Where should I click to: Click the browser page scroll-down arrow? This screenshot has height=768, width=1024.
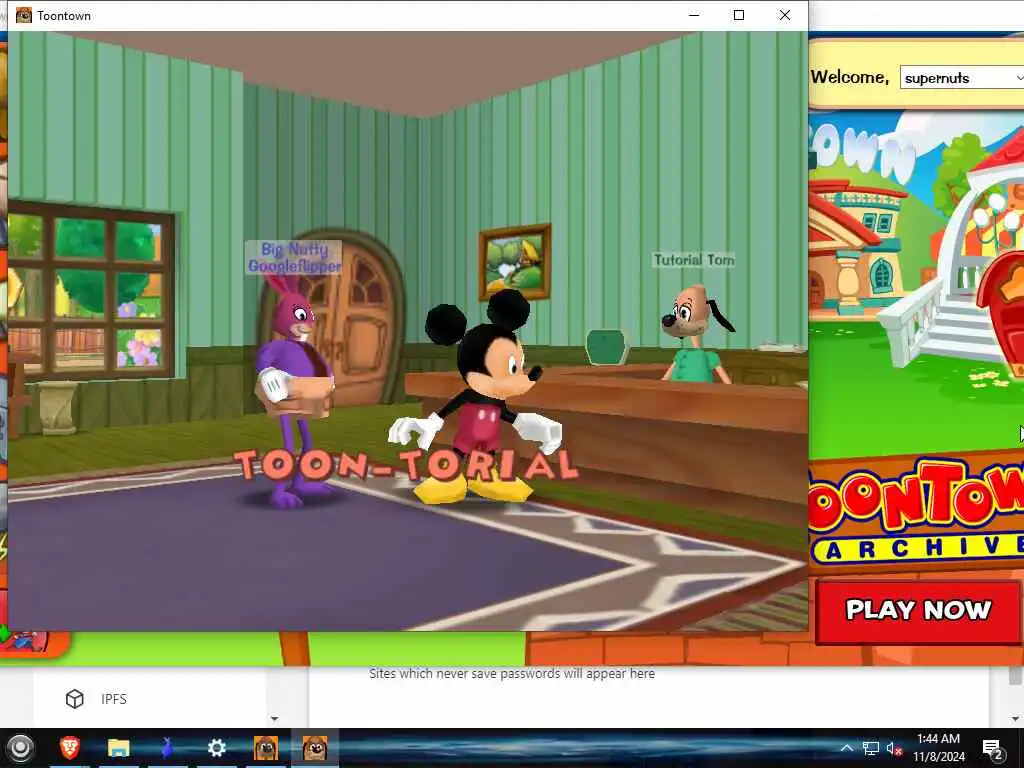point(1016,718)
